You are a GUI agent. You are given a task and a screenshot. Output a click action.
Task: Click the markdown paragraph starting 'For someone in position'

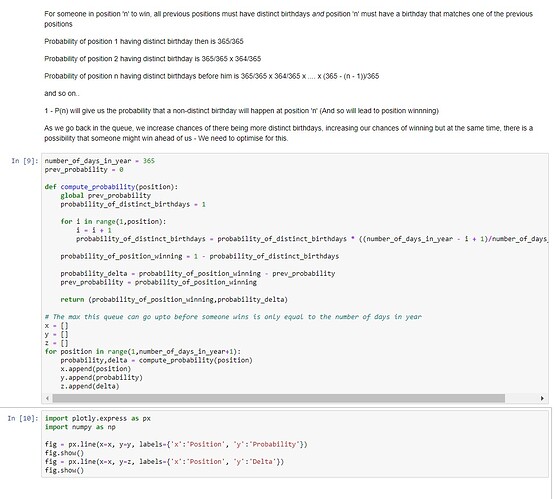pyautogui.click(x=288, y=19)
